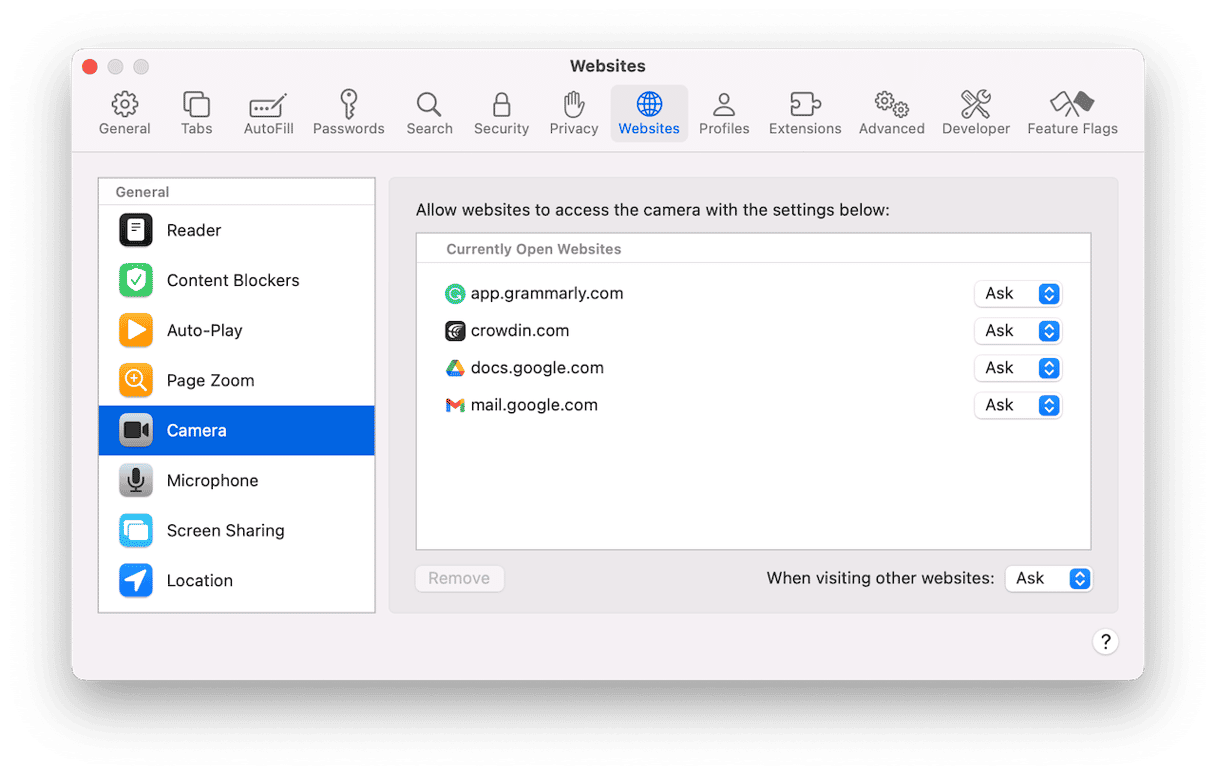Open camera dropdown for app.grammarly.com
The width and height of the screenshot is (1216, 775).
pyautogui.click(x=1017, y=294)
